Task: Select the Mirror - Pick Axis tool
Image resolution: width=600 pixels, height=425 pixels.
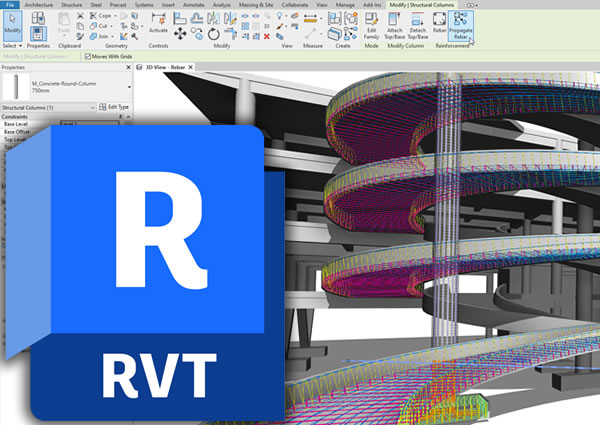Action: point(213,18)
